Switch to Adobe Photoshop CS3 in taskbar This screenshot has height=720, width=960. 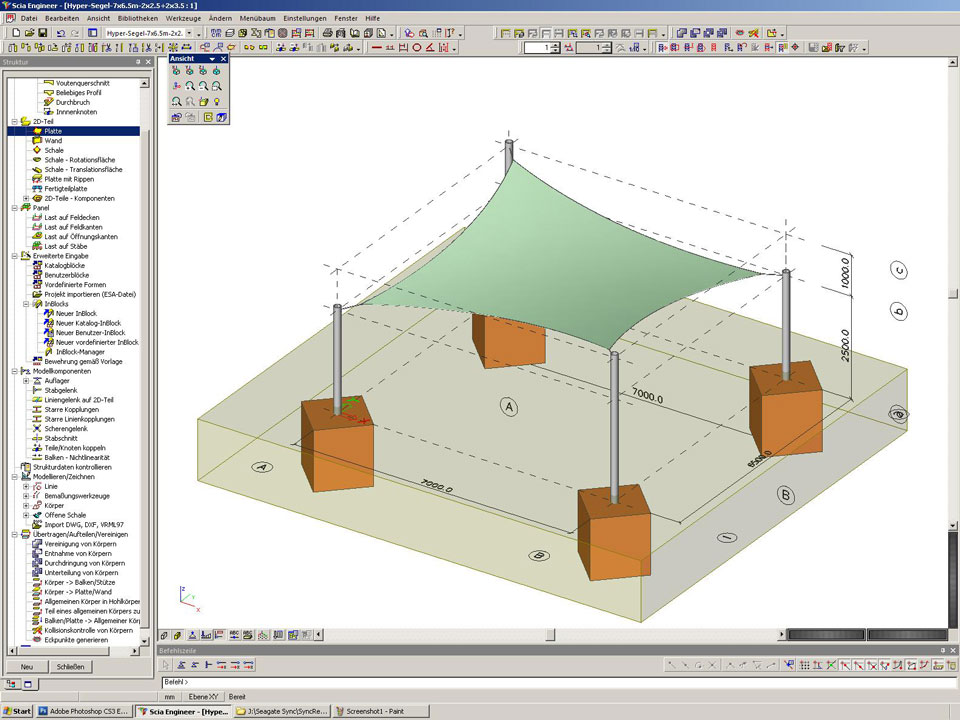point(84,712)
